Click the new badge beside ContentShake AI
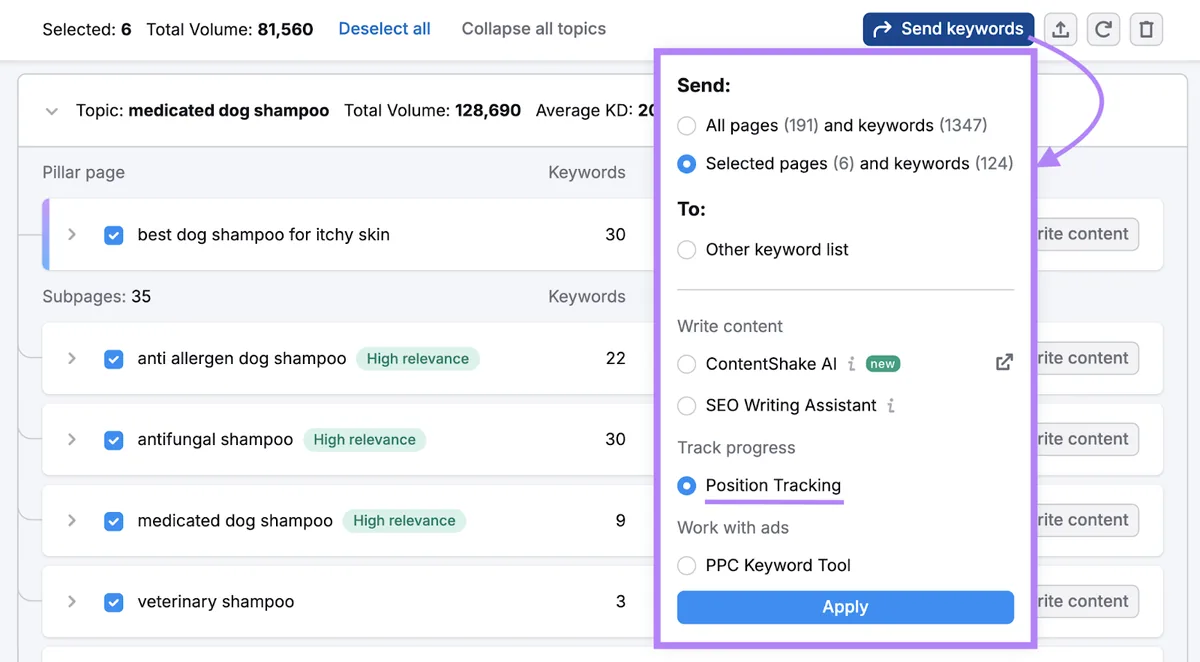This screenshot has height=662, width=1200. click(883, 364)
